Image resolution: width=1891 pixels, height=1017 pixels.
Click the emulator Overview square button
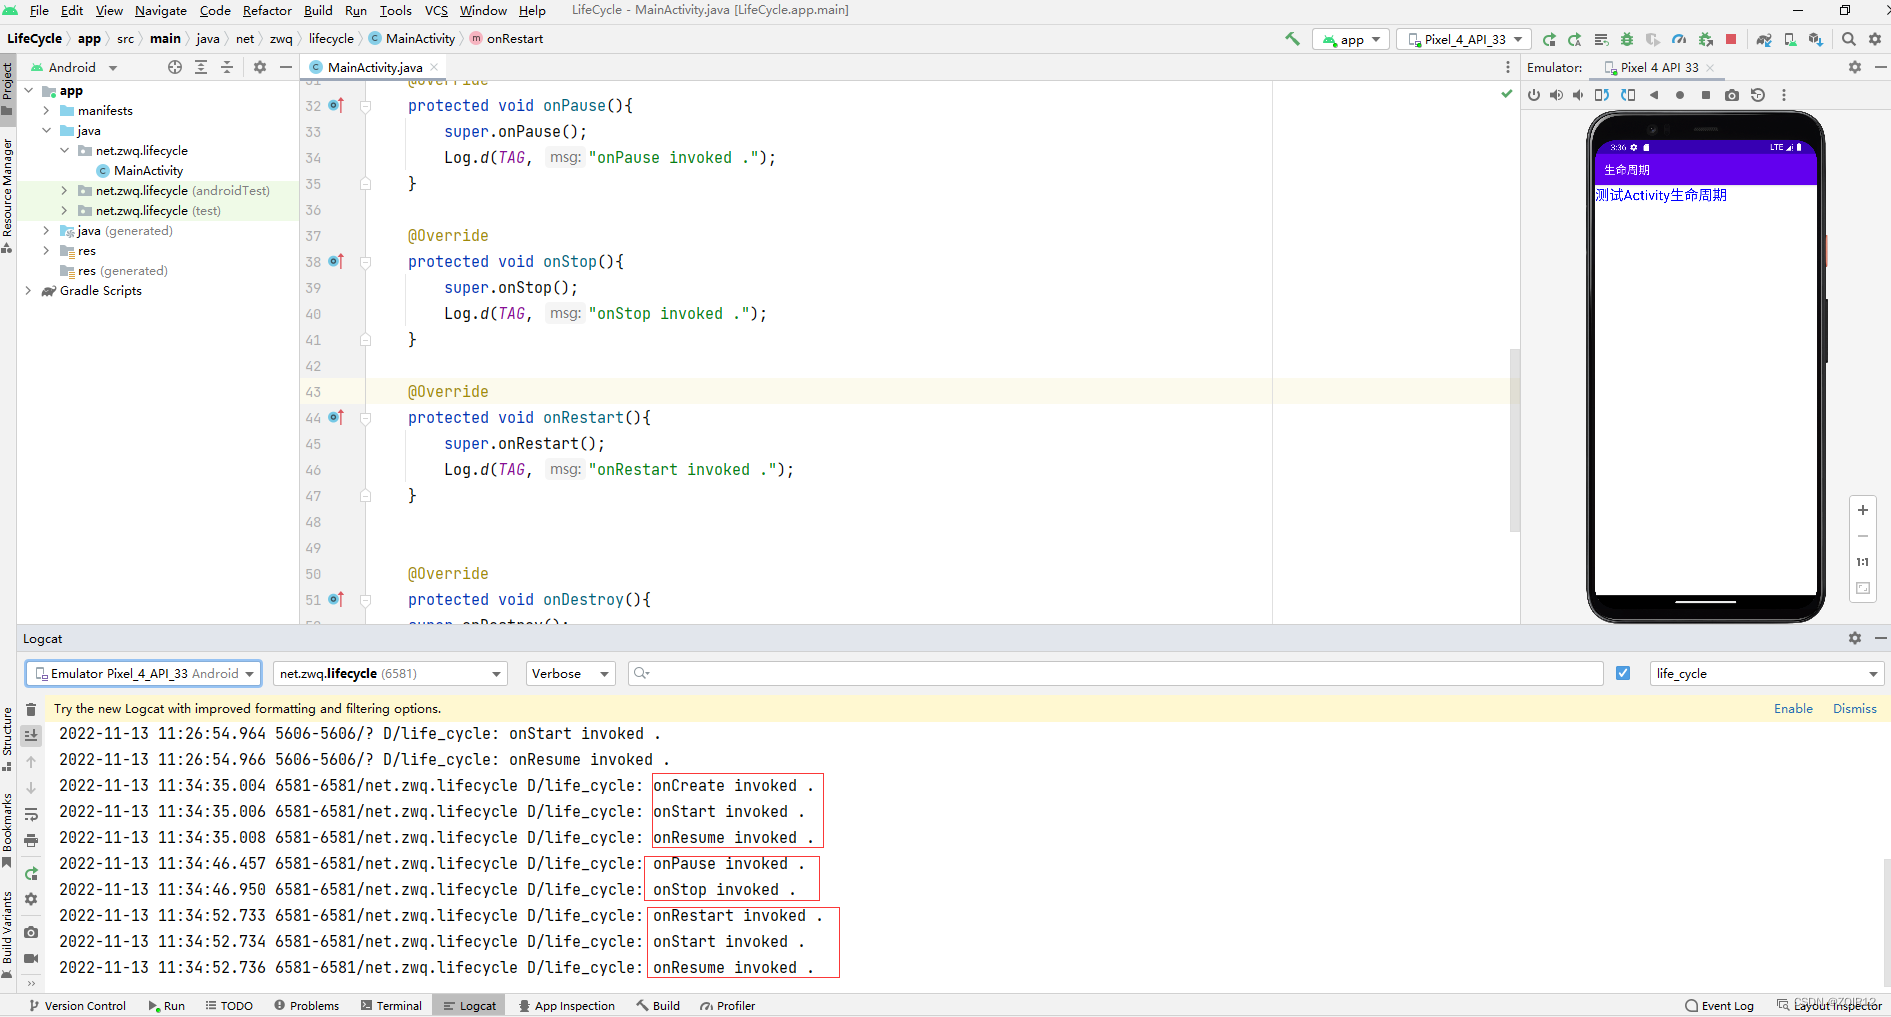point(1706,95)
